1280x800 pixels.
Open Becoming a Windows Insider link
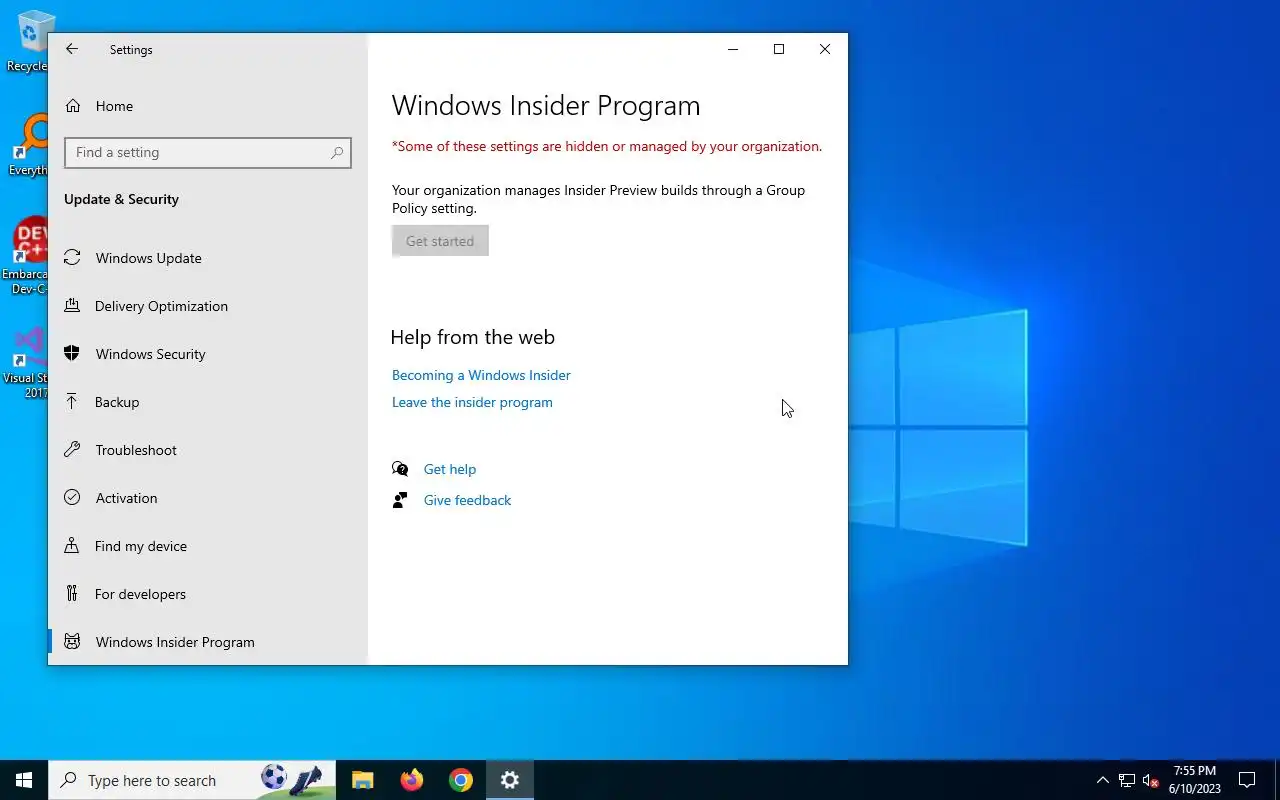pyautogui.click(x=481, y=375)
